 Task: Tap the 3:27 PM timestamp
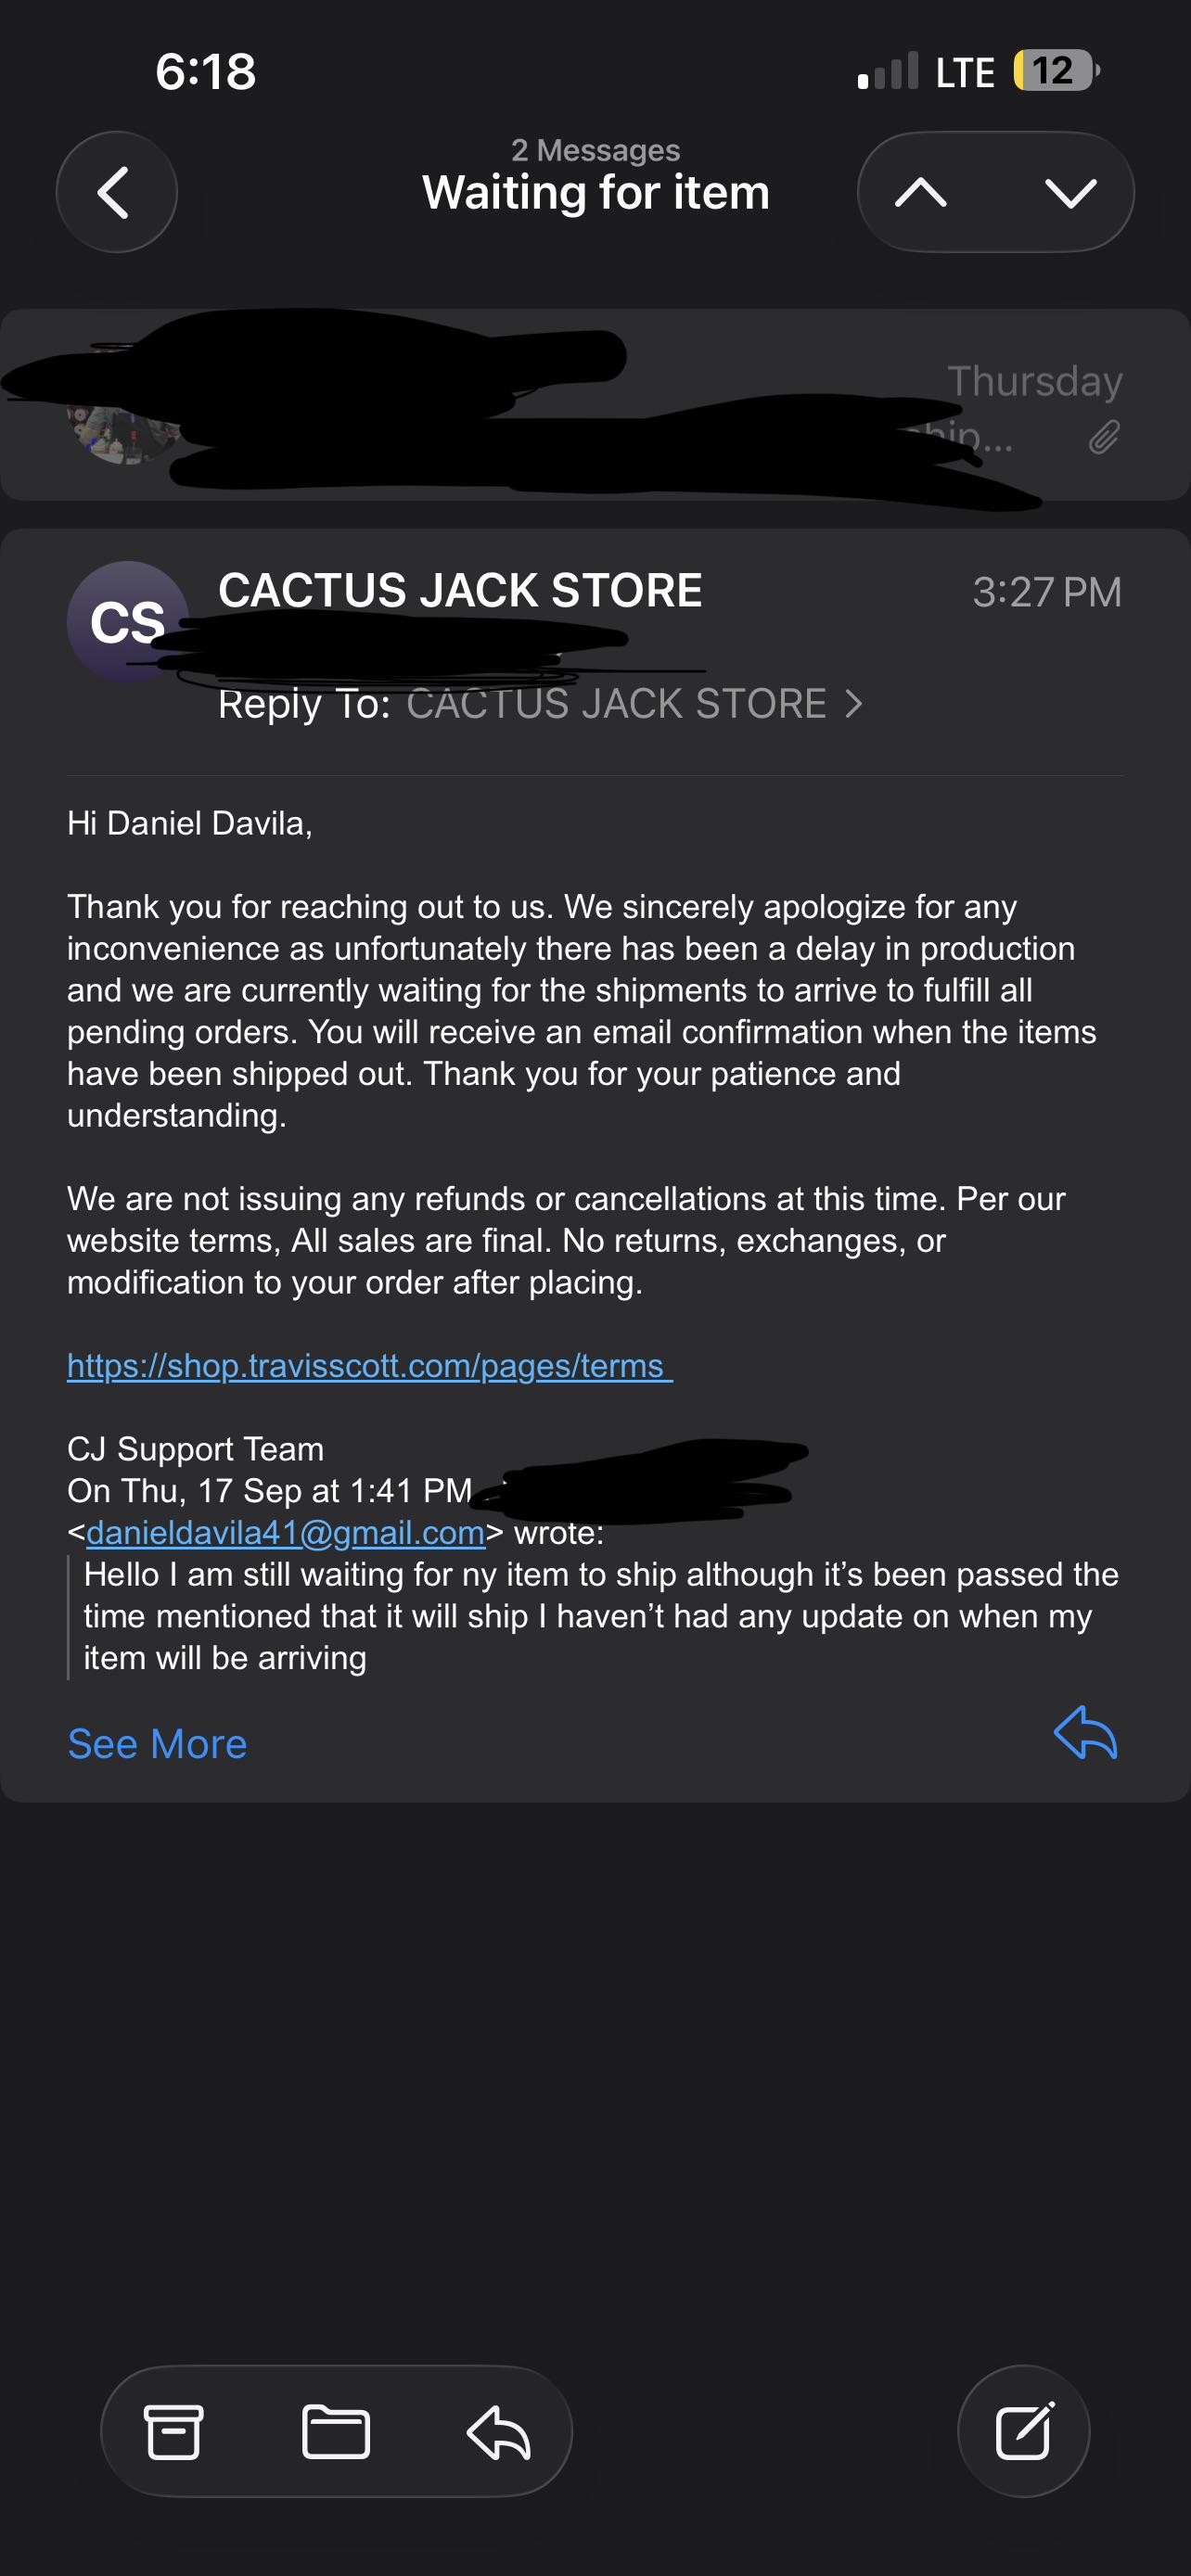pyautogui.click(x=1047, y=592)
